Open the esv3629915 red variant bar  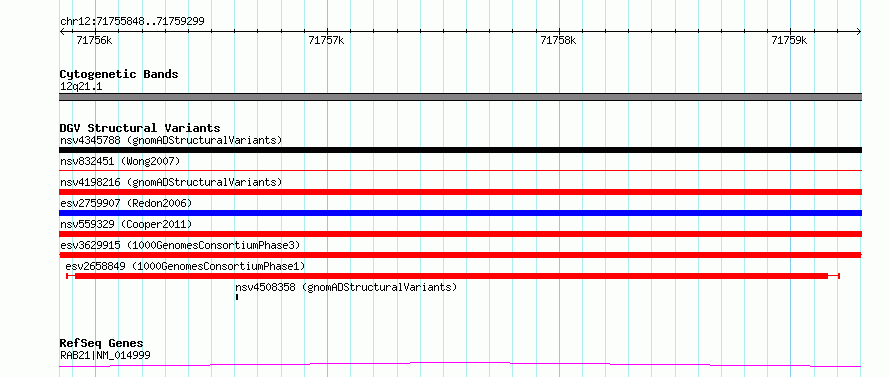tap(460, 255)
